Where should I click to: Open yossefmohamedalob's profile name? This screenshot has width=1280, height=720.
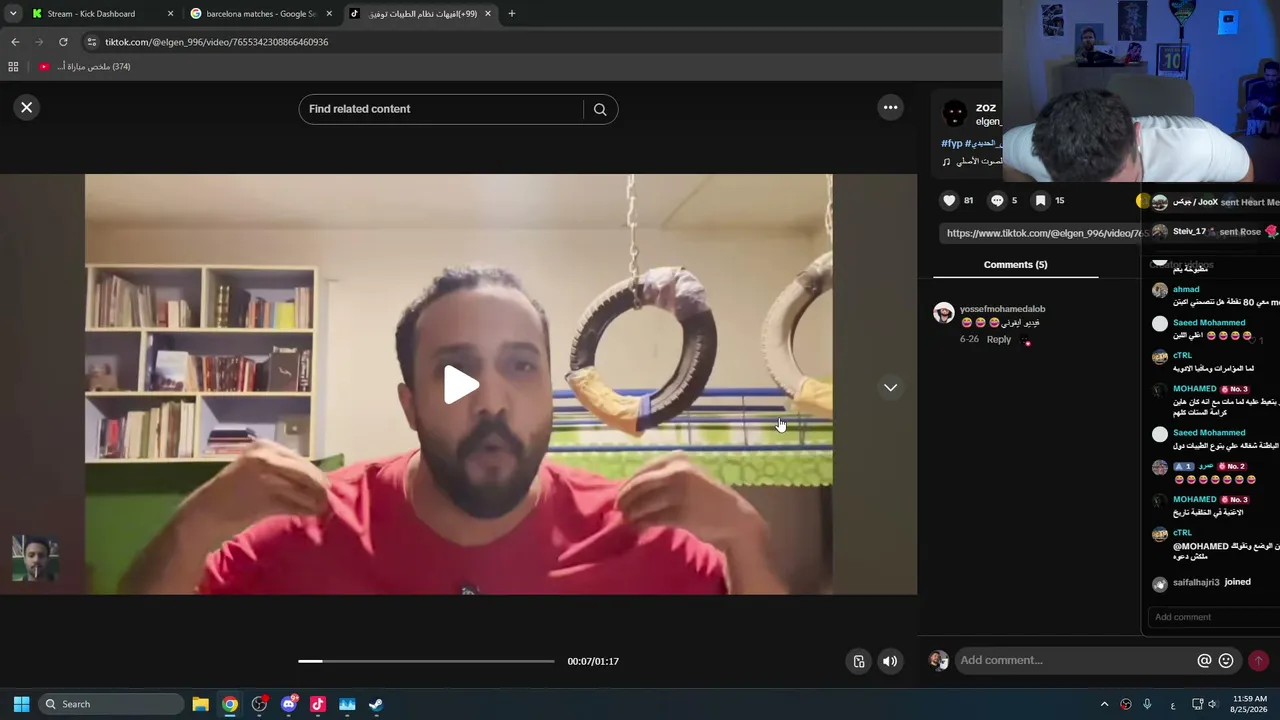coord(1002,309)
